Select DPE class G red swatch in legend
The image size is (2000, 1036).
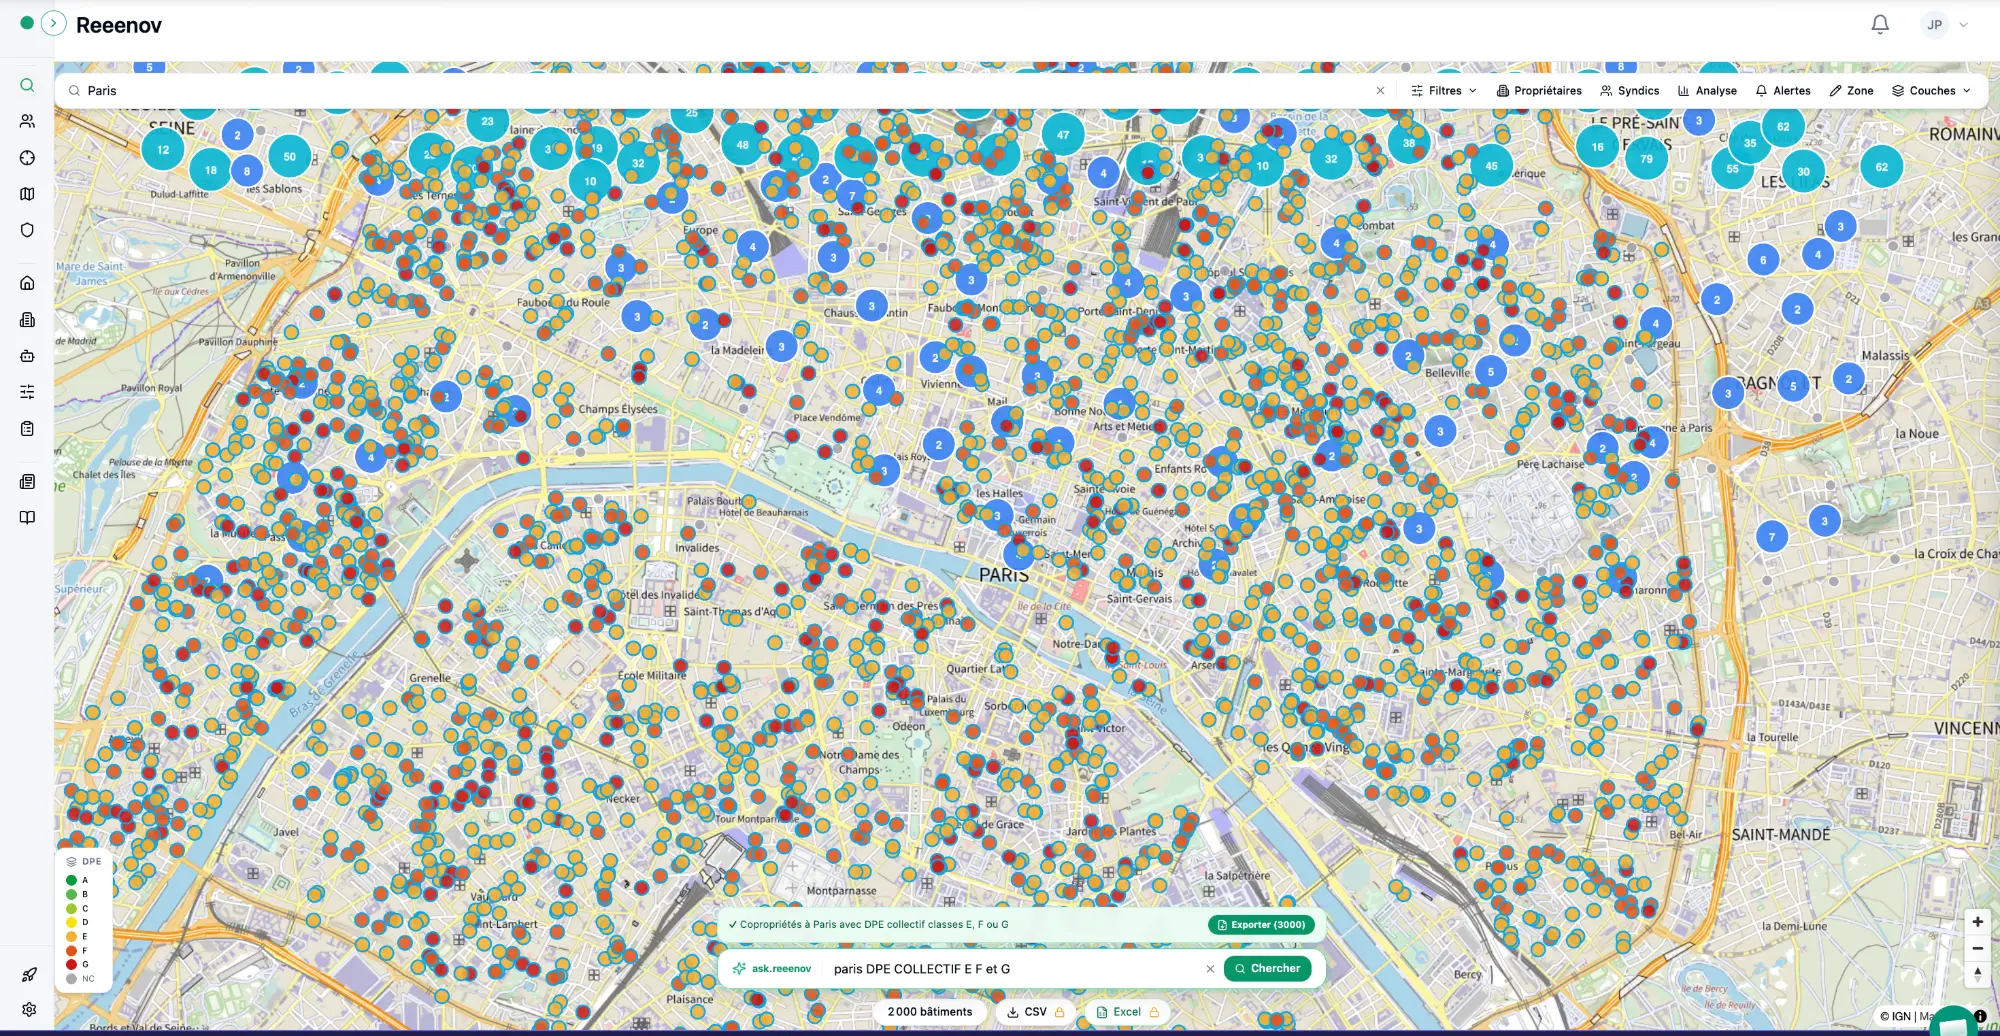[x=71, y=965]
